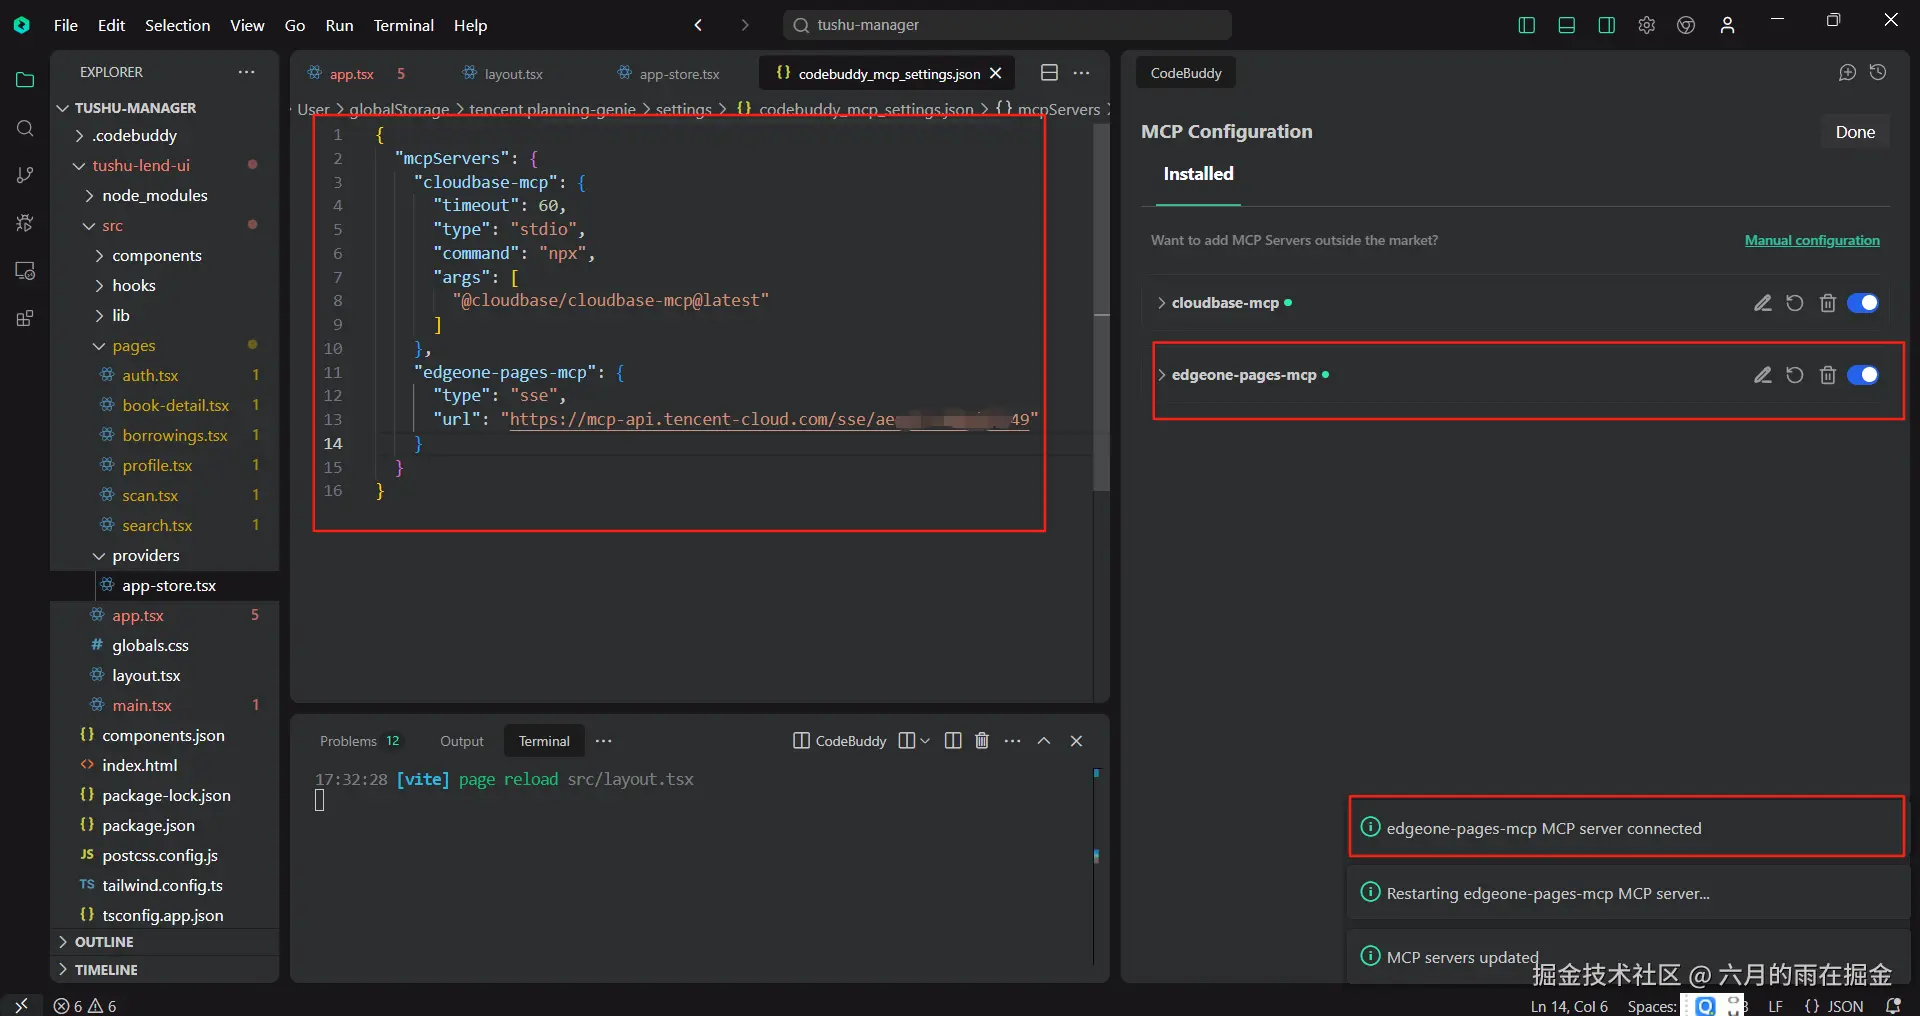The image size is (1920, 1016).
Task: Expand the OUTLINE section
Action: click(103, 942)
